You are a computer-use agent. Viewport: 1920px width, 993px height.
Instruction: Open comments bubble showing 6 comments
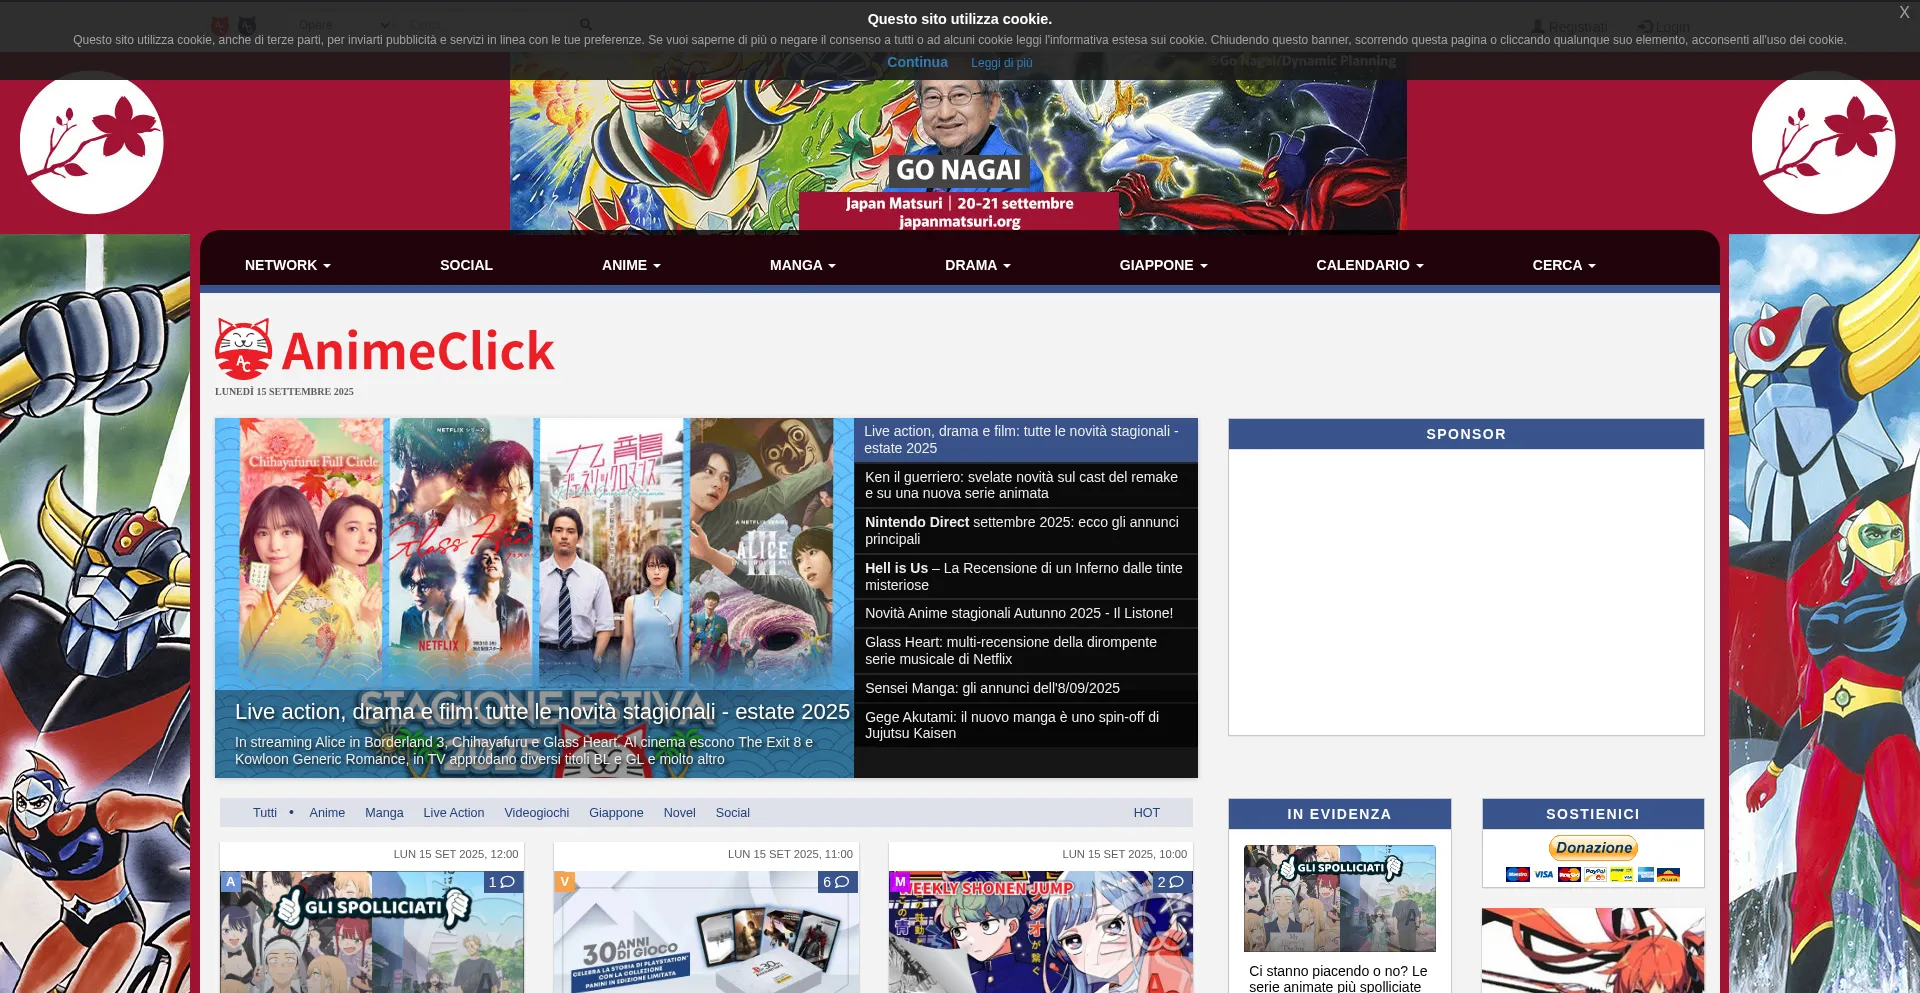pos(837,882)
